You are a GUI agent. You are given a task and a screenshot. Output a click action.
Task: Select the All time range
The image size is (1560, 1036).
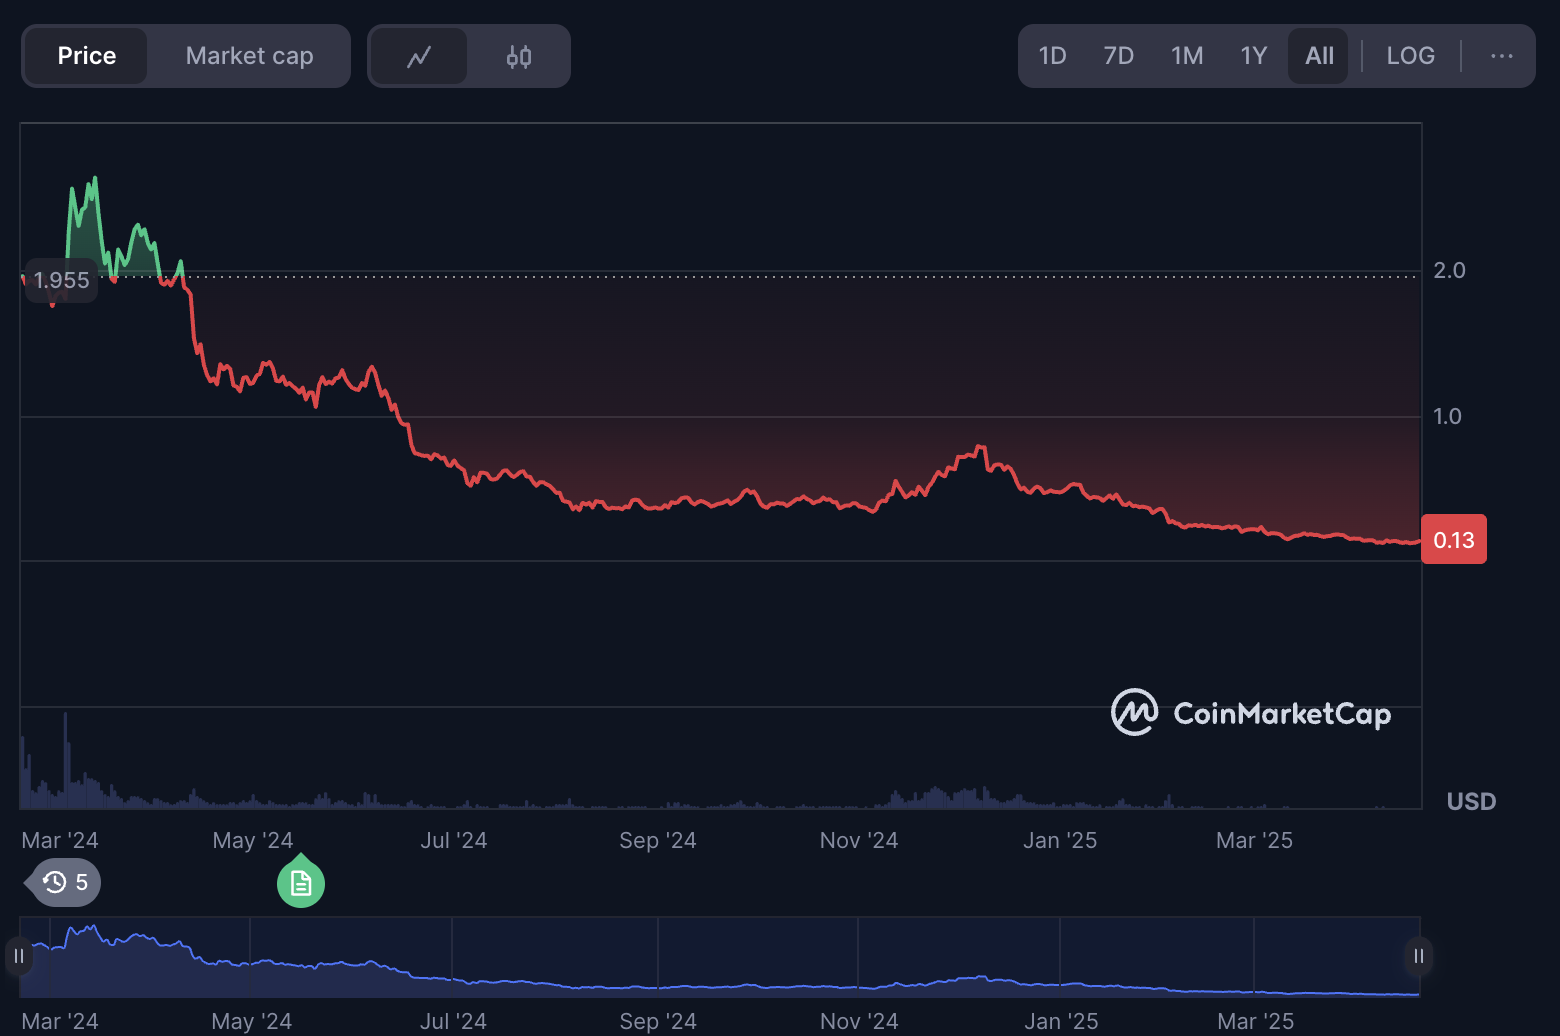pos(1319,56)
